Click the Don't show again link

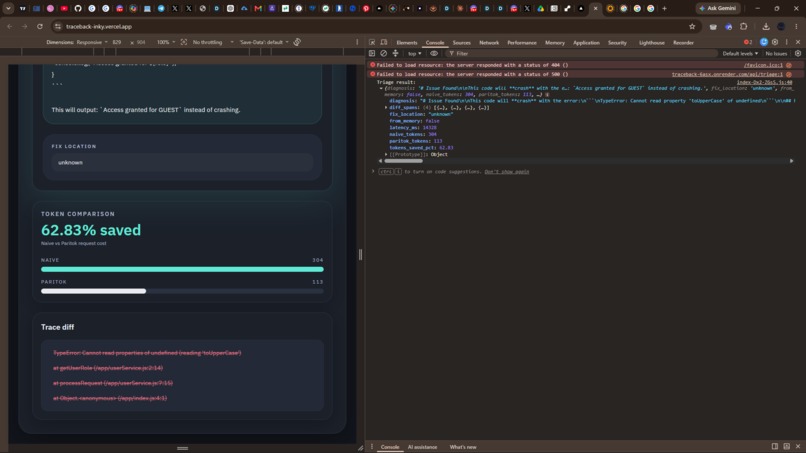(x=506, y=172)
